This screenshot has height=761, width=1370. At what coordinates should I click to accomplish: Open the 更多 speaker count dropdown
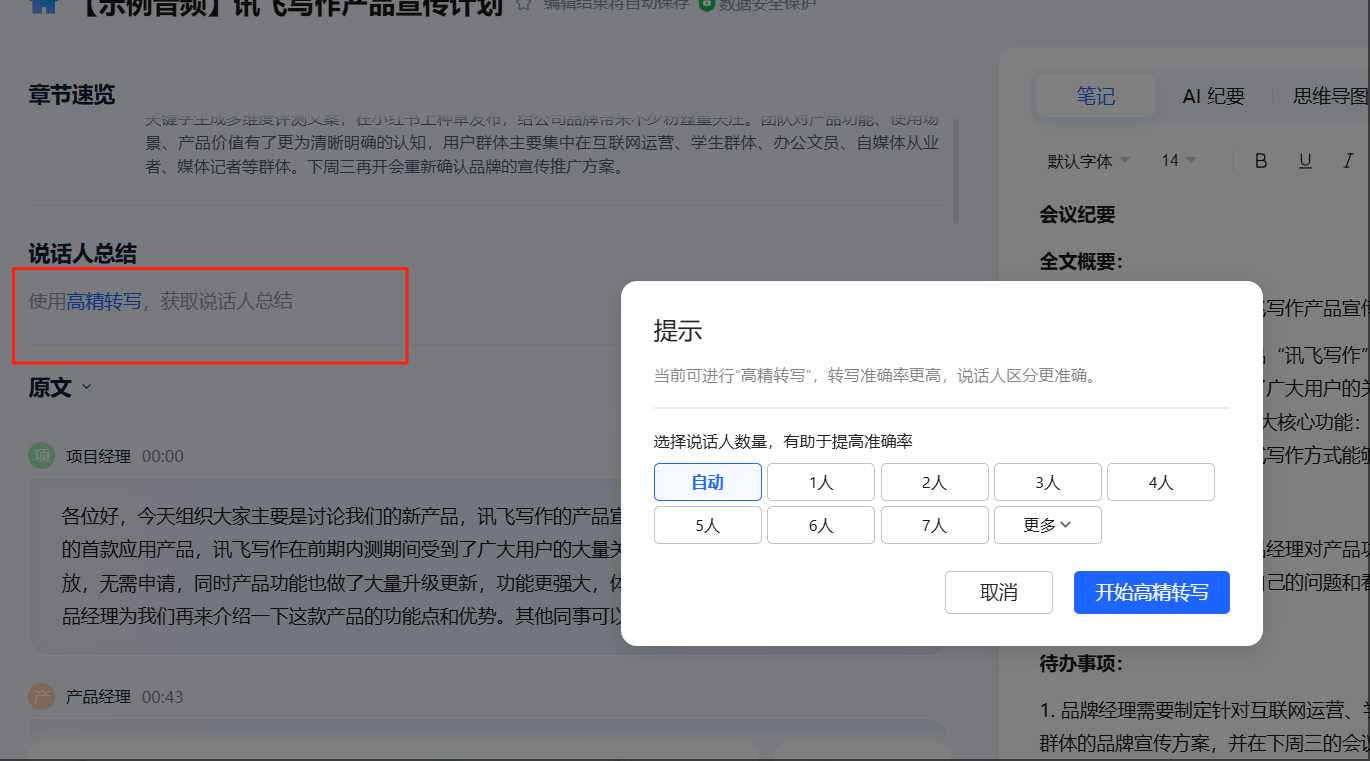click(x=1048, y=525)
